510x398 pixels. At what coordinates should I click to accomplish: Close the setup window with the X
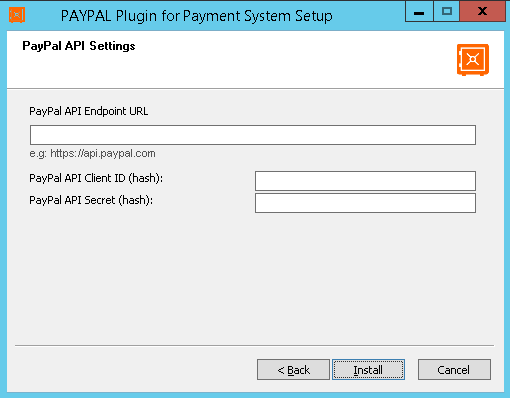[482, 12]
